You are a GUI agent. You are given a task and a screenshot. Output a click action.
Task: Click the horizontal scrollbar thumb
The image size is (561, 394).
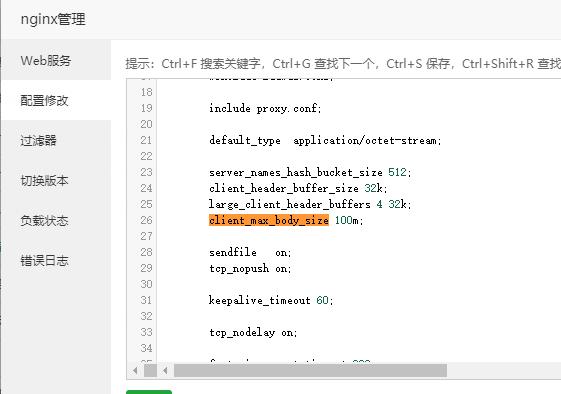click(310, 370)
